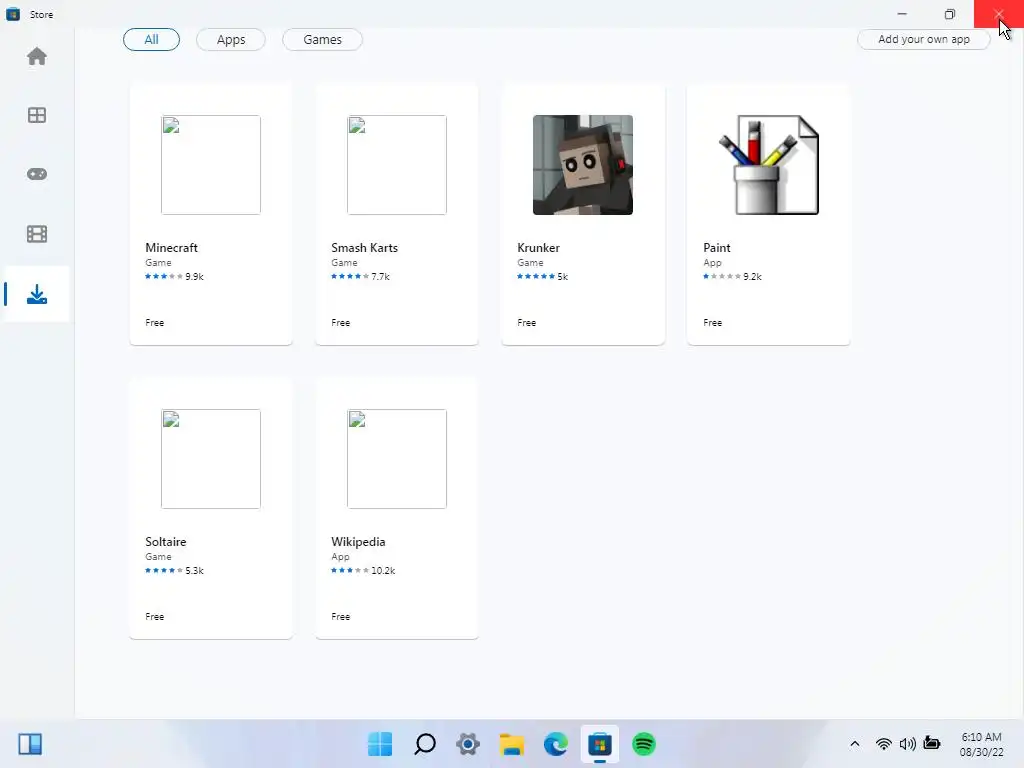1024x768 pixels.
Task: Click the Add your own app button
Action: [x=923, y=39]
